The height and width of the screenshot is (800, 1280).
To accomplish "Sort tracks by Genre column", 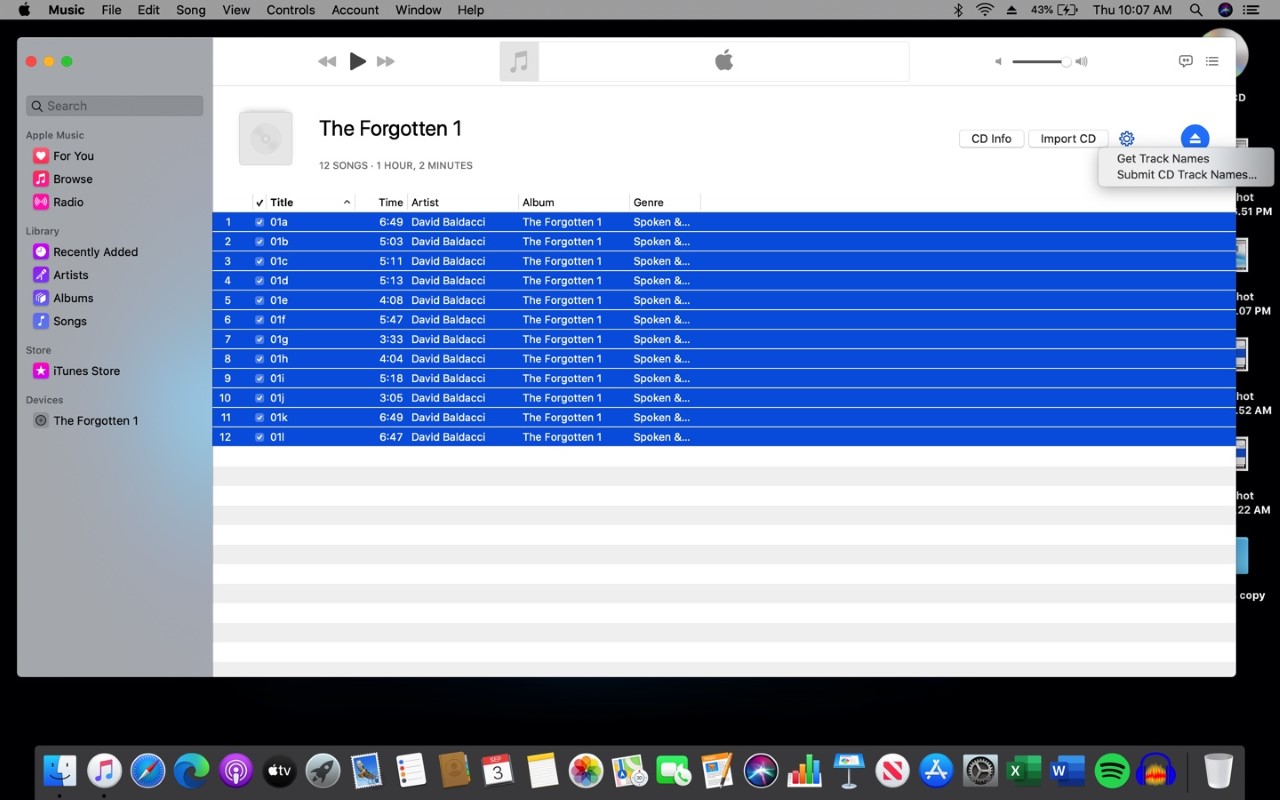I will [x=648, y=202].
